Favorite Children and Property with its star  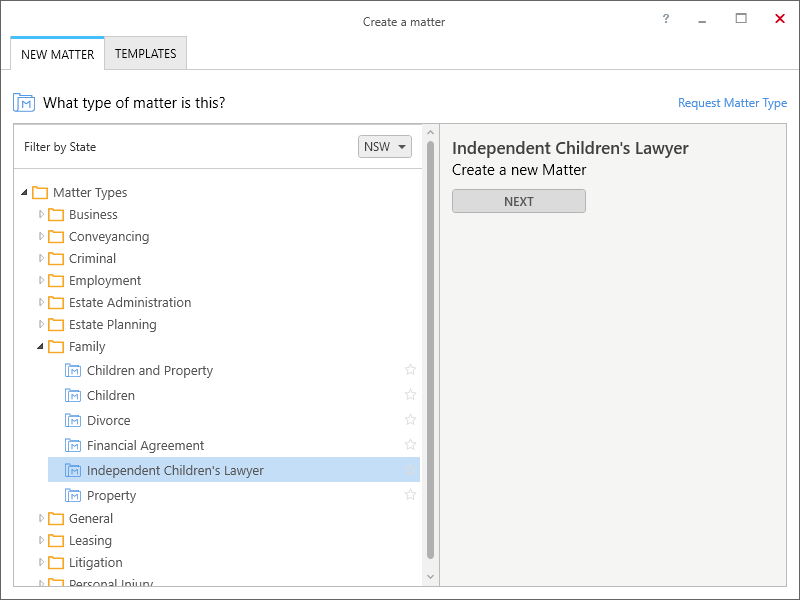pyautogui.click(x=410, y=369)
